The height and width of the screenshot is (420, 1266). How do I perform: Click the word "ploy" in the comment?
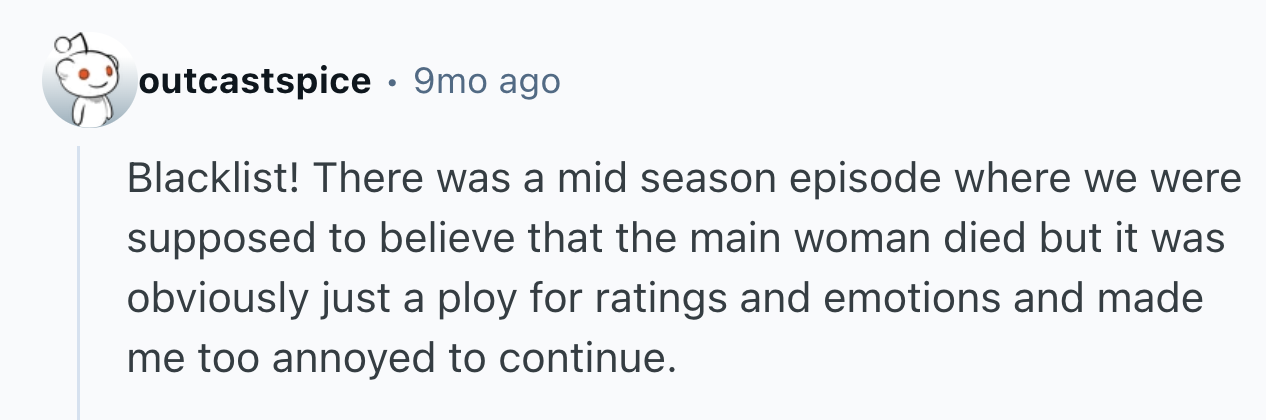click(465, 299)
